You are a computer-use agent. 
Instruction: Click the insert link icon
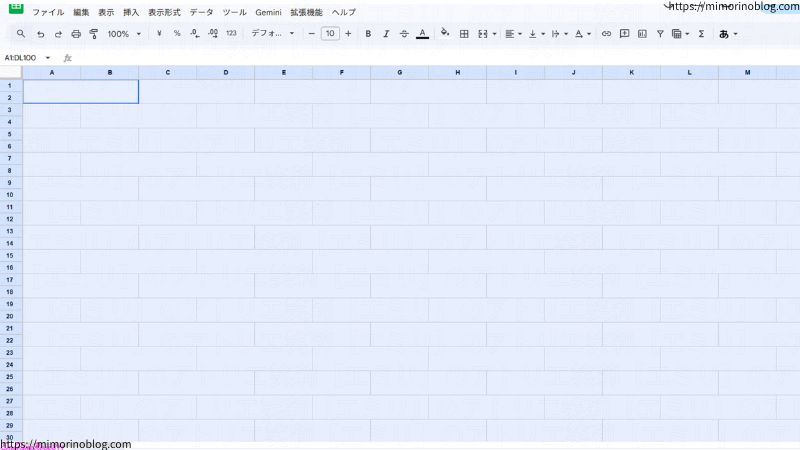606,33
